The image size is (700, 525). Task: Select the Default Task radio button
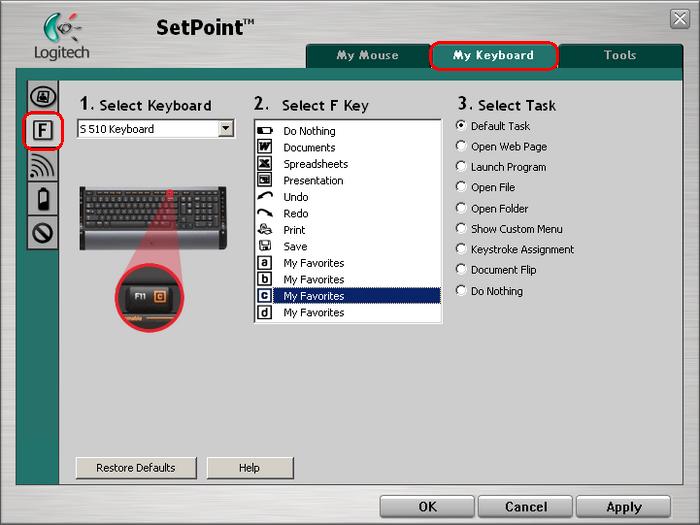point(461,125)
